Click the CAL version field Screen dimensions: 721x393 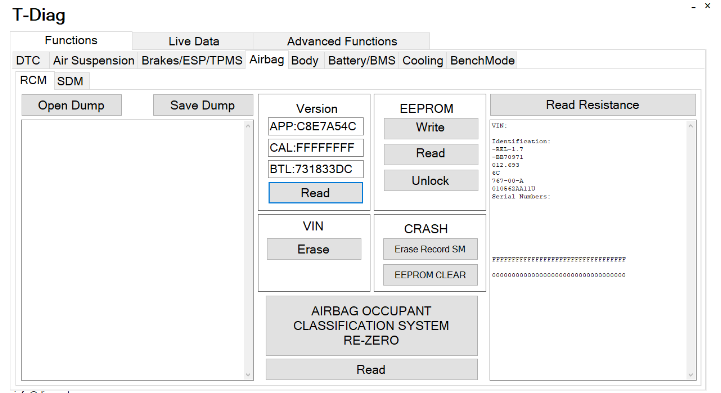click(x=315, y=148)
